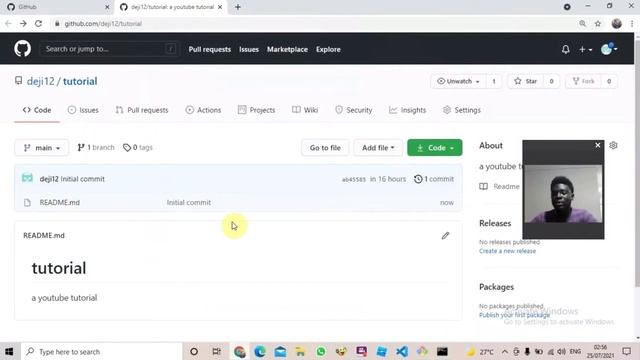Close the deji12/tutorial browser tab
This screenshot has width=640, height=360.
(220, 7)
